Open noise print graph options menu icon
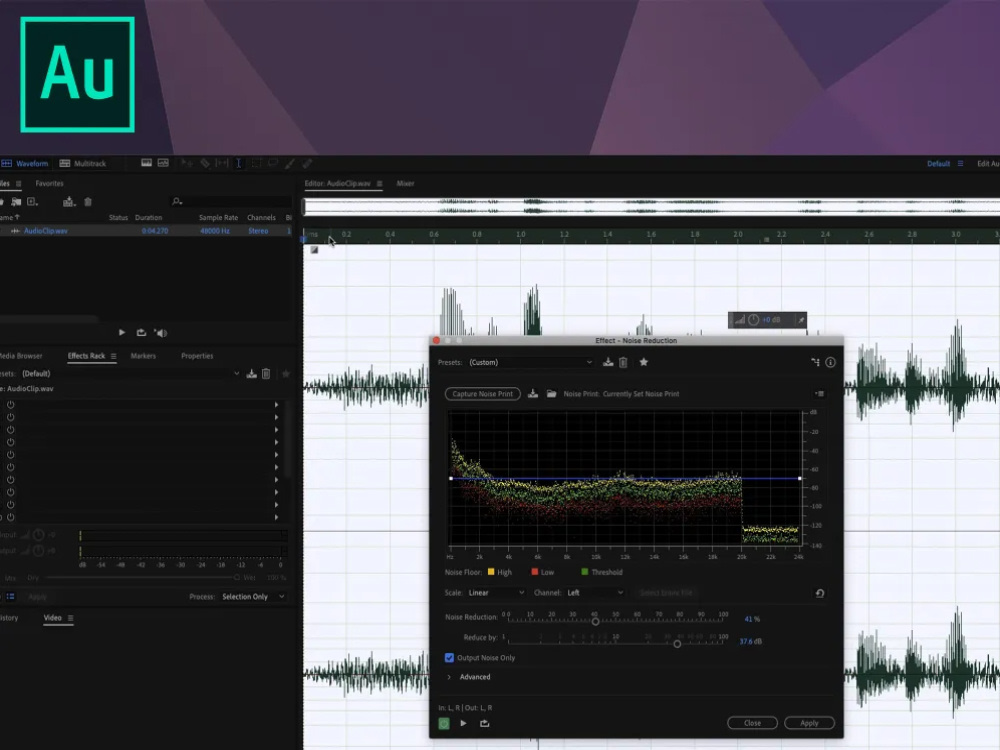1000x750 pixels. (820, 393)
